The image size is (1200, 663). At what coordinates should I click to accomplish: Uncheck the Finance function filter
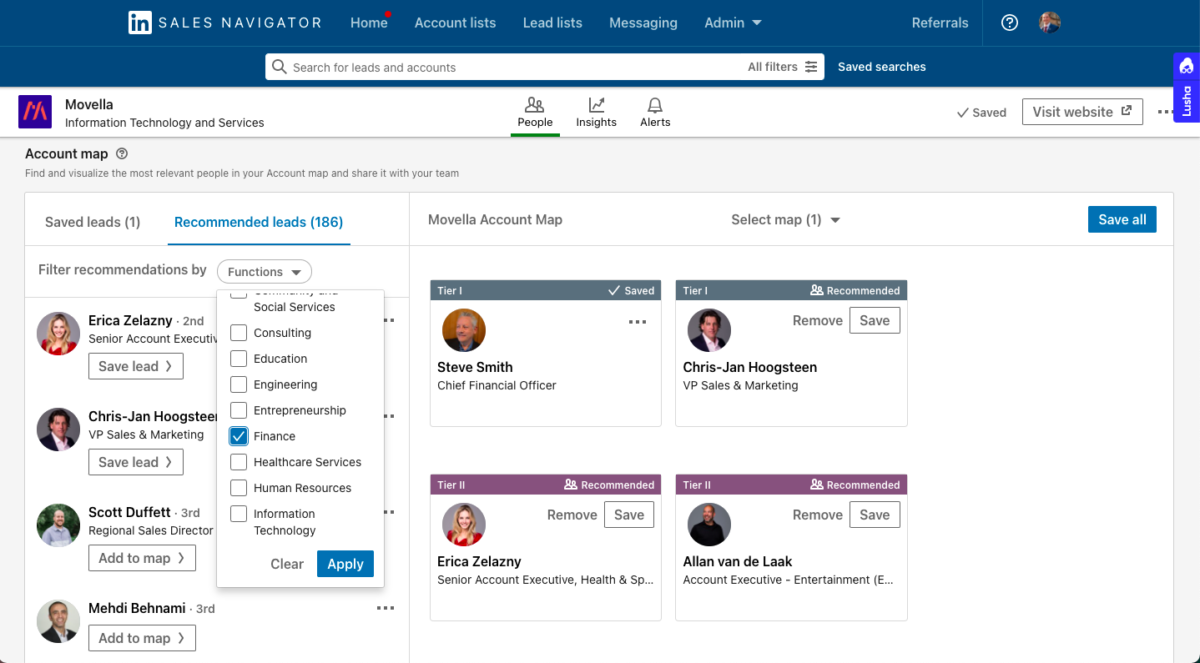coord(239,436)
